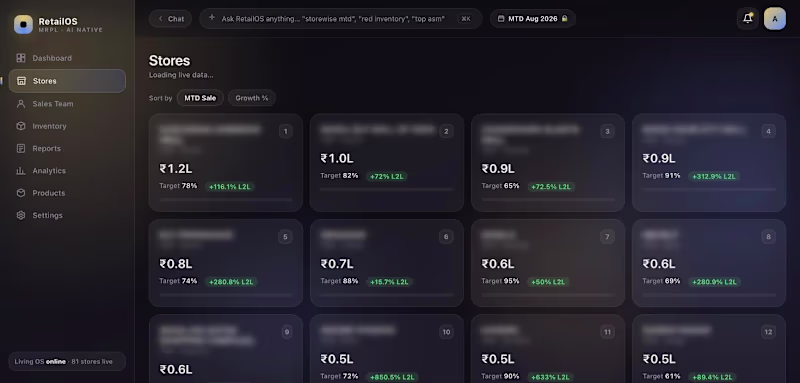Click the +72% L2L growth badge
Viewport: 800px width, 383px height.
386,176
